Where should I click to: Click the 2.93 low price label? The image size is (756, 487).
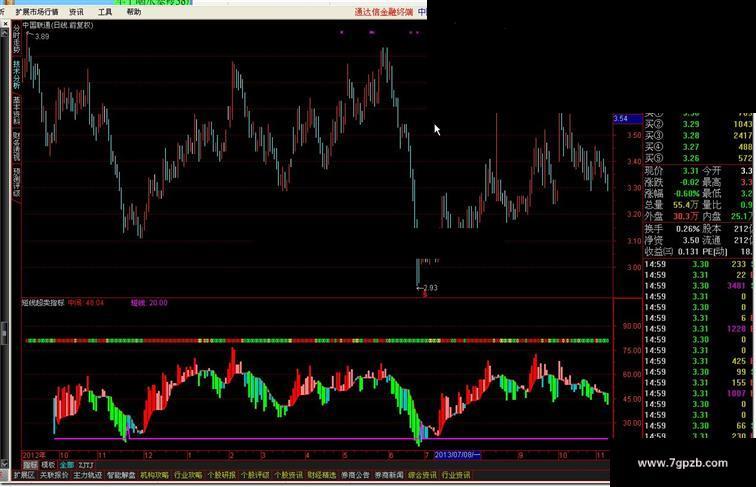point(430,288)
